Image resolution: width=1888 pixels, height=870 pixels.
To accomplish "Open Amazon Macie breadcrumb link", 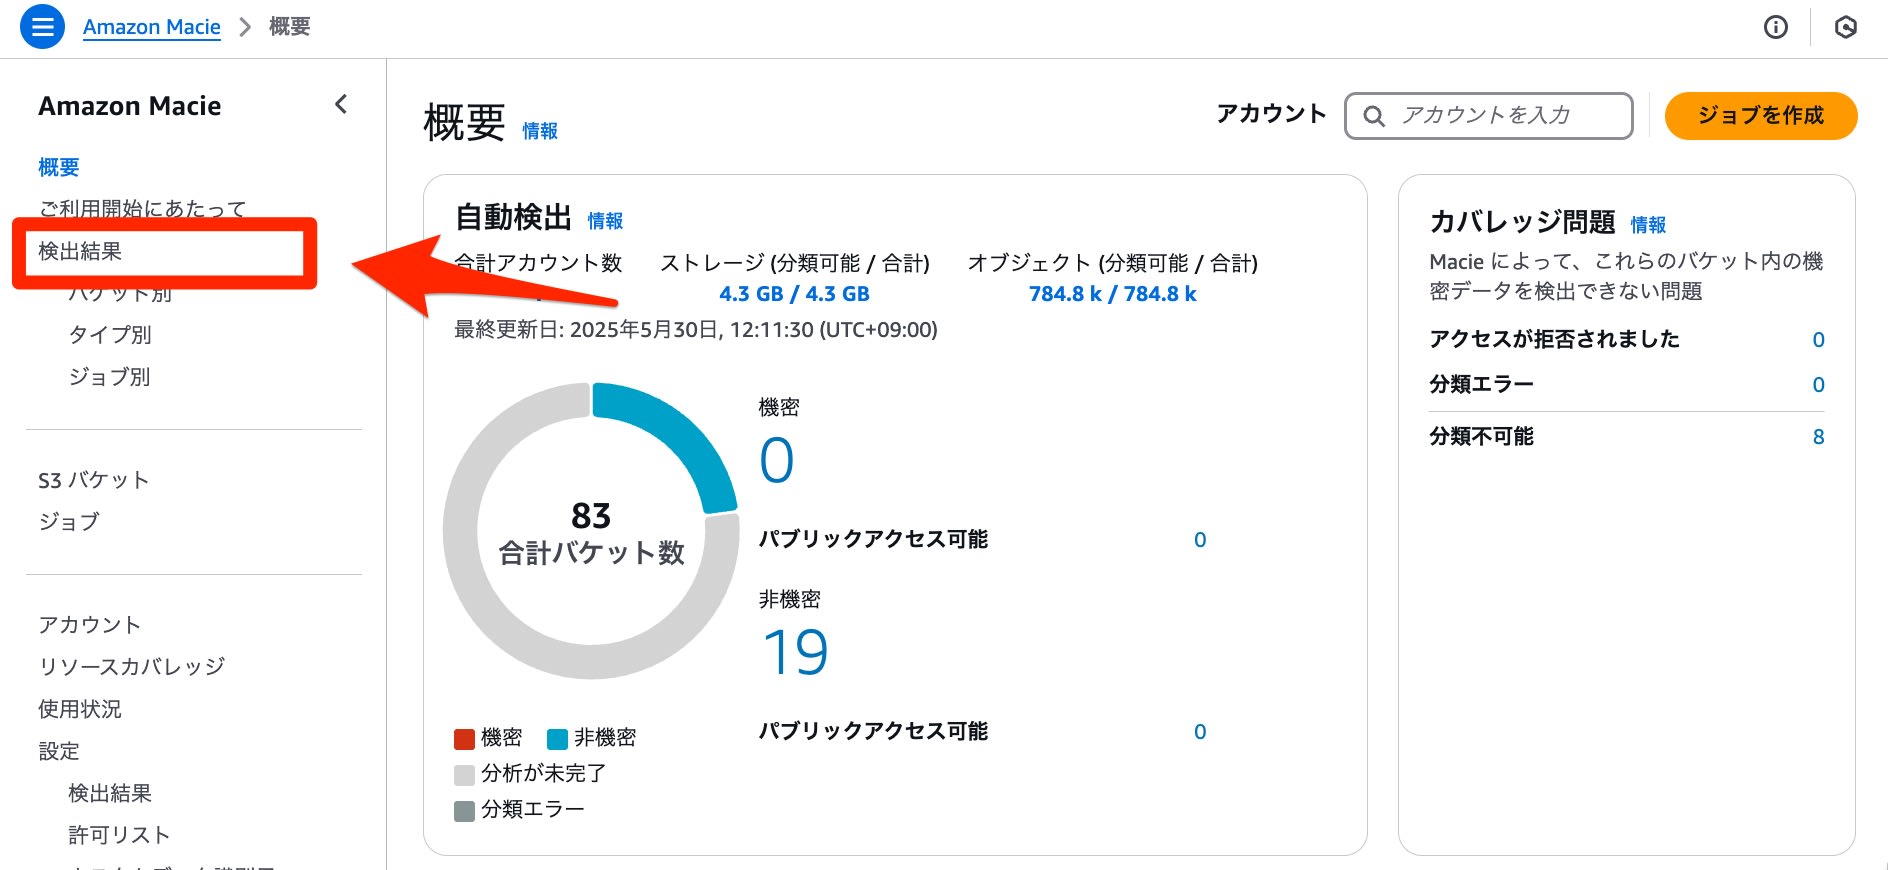I will pyautogui.click(x=152, y=27).
